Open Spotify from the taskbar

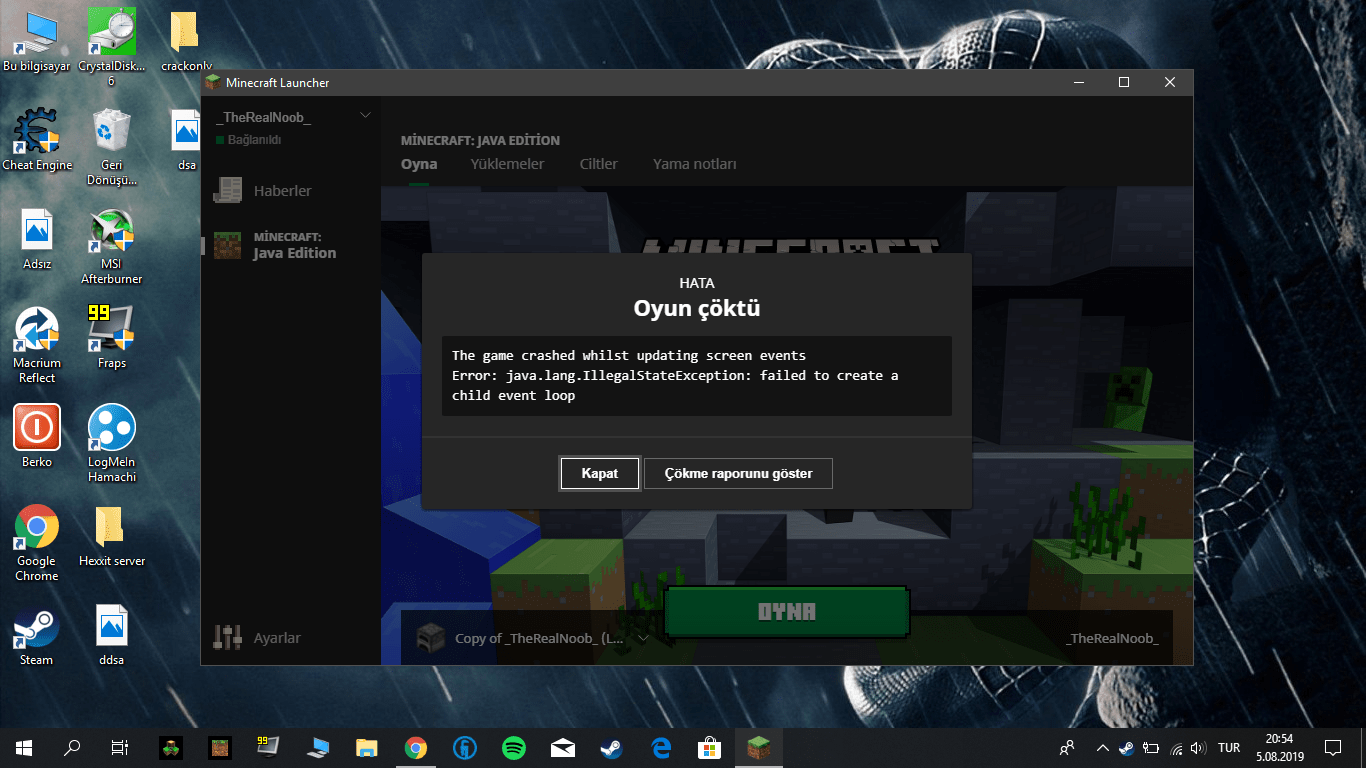tap(514, 747)
